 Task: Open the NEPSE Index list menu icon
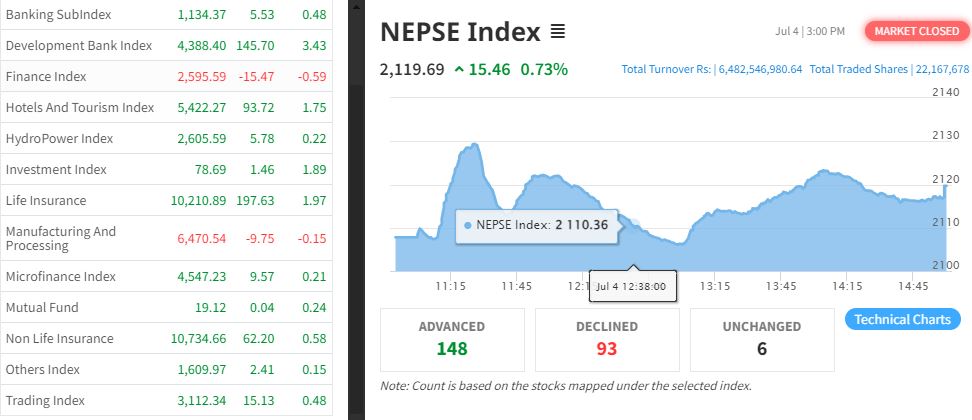[558, 32]
